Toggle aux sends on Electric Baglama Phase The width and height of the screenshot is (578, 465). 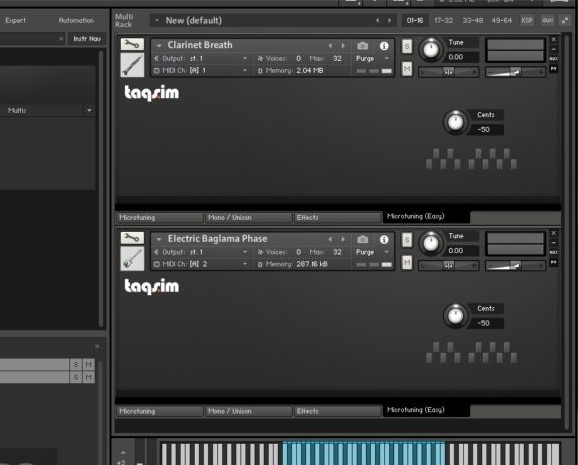tap(553, 252)
